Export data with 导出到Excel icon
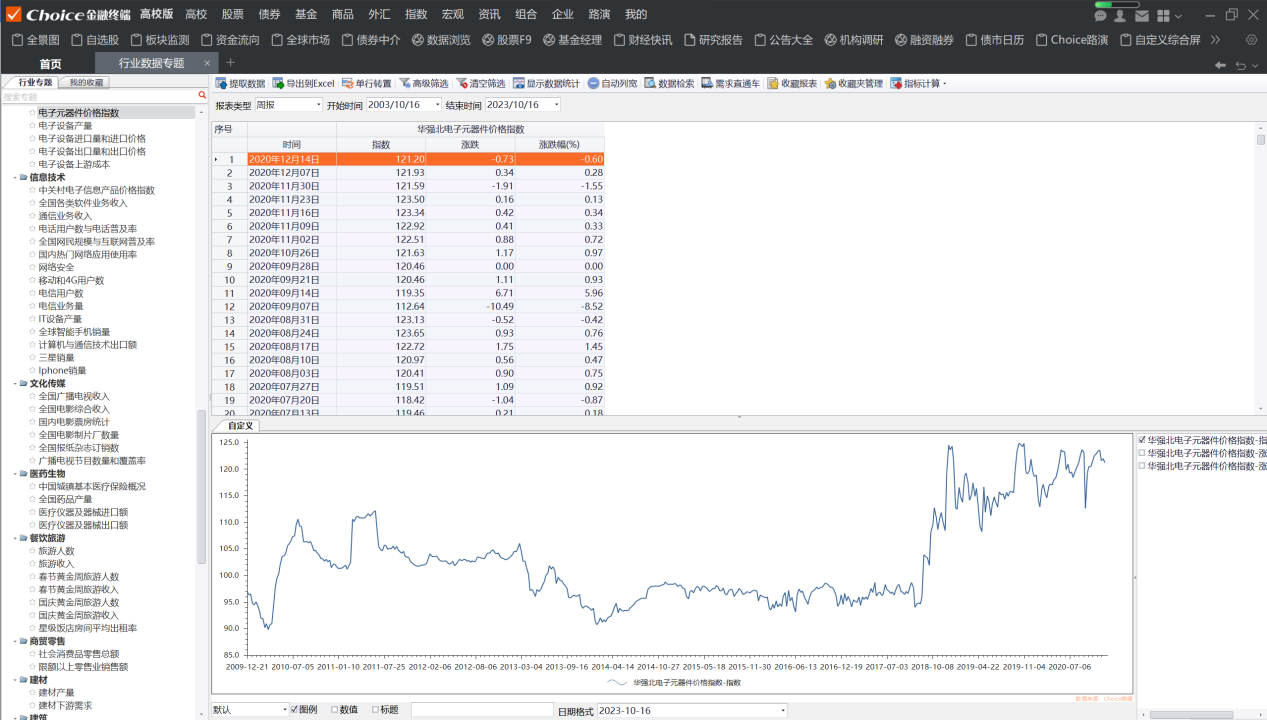The width and height of the screenshot is (1267, 720). click(279, 84)
